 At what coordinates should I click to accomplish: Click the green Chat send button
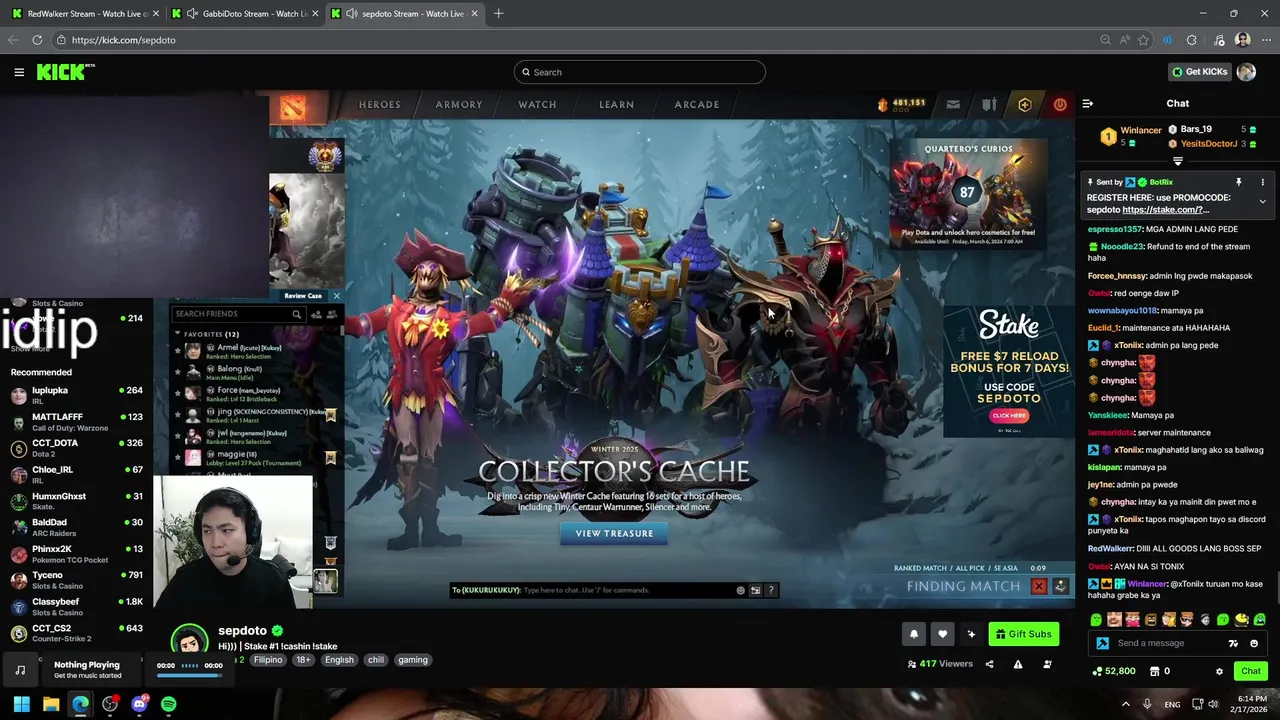1250,671
